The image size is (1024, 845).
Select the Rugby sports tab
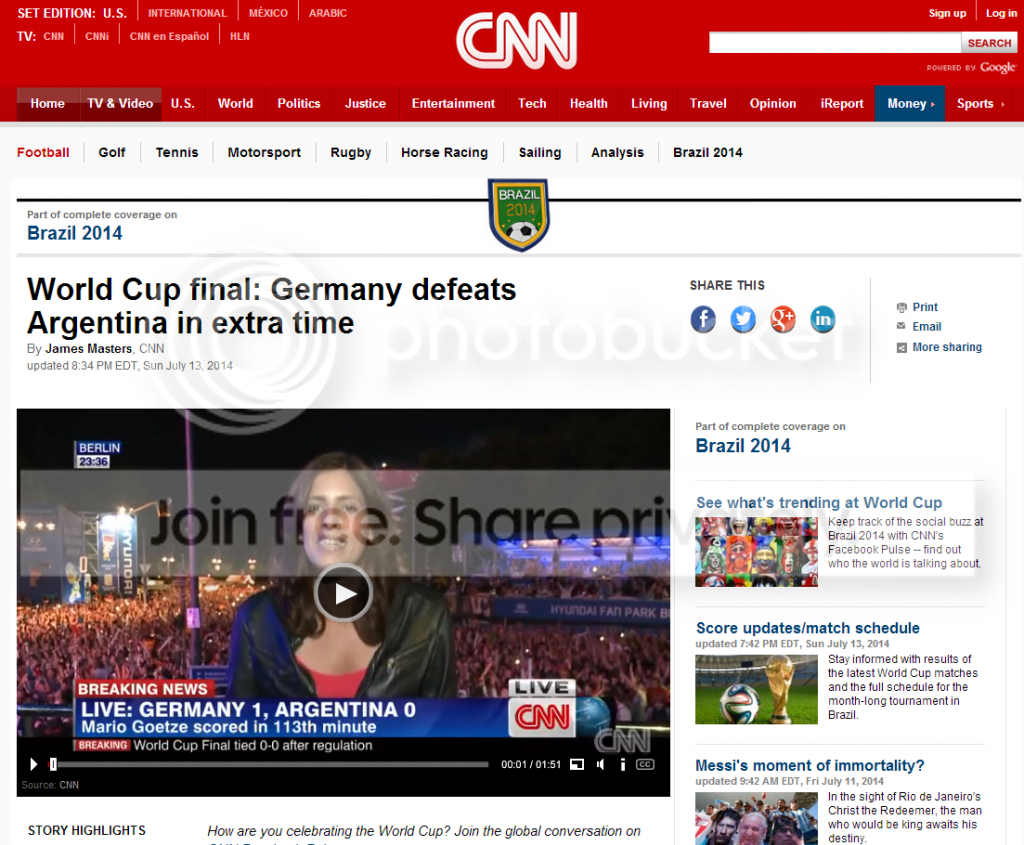[x=351, y=152]
